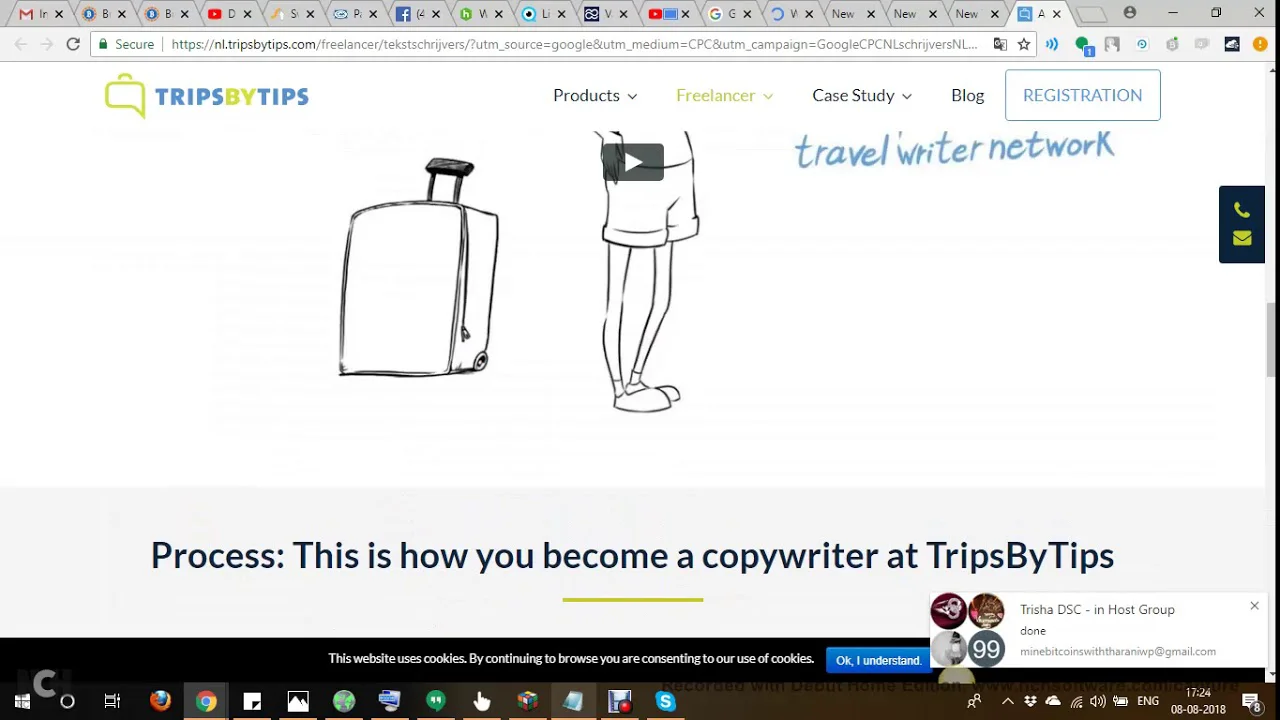Switch to Google Chrome on the taskbar

tap(206, 702)
